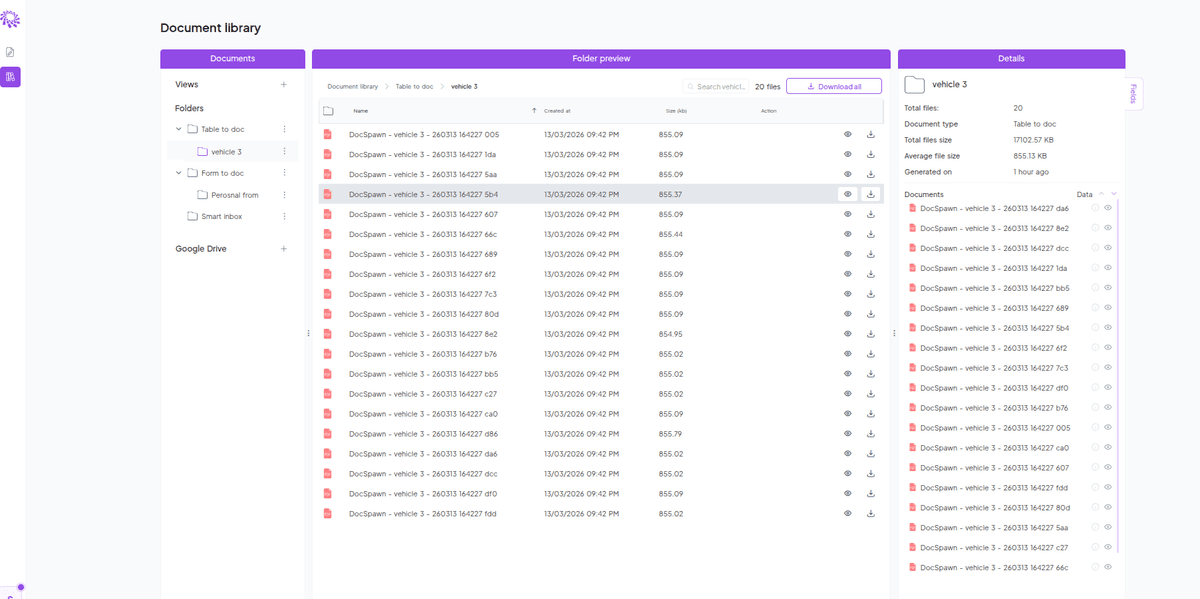
Task: Open the library icon in the left sidebar
Action: point(10,77)
